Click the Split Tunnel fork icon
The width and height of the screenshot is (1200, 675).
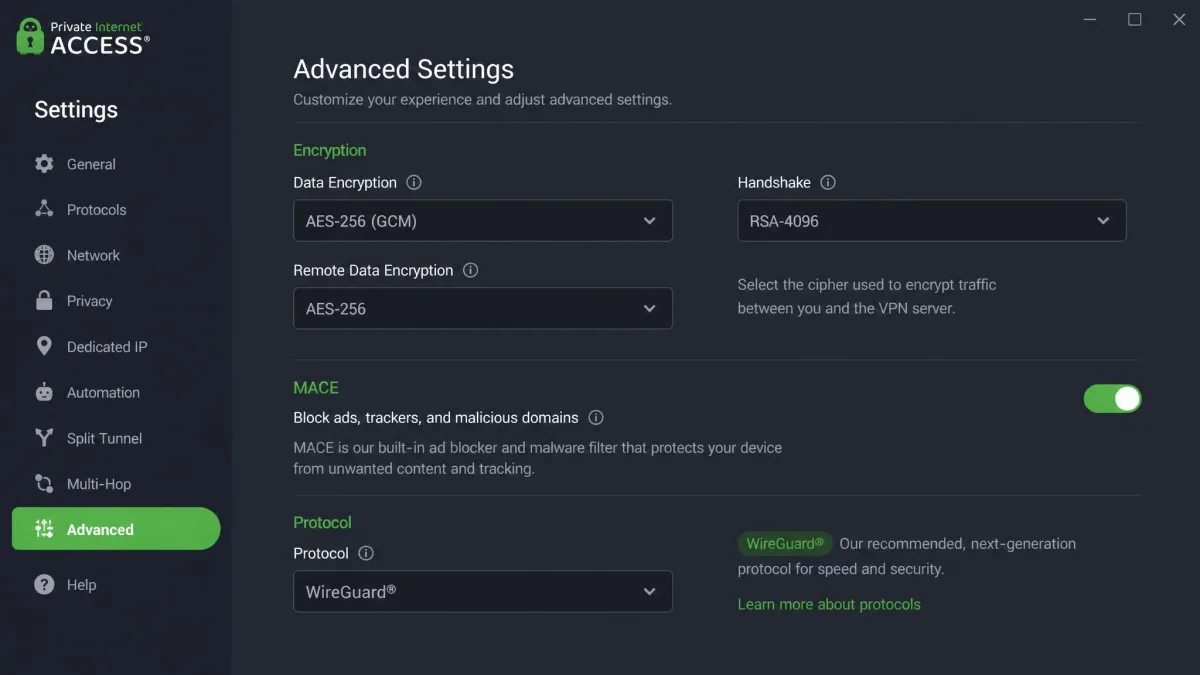(44, 438)
